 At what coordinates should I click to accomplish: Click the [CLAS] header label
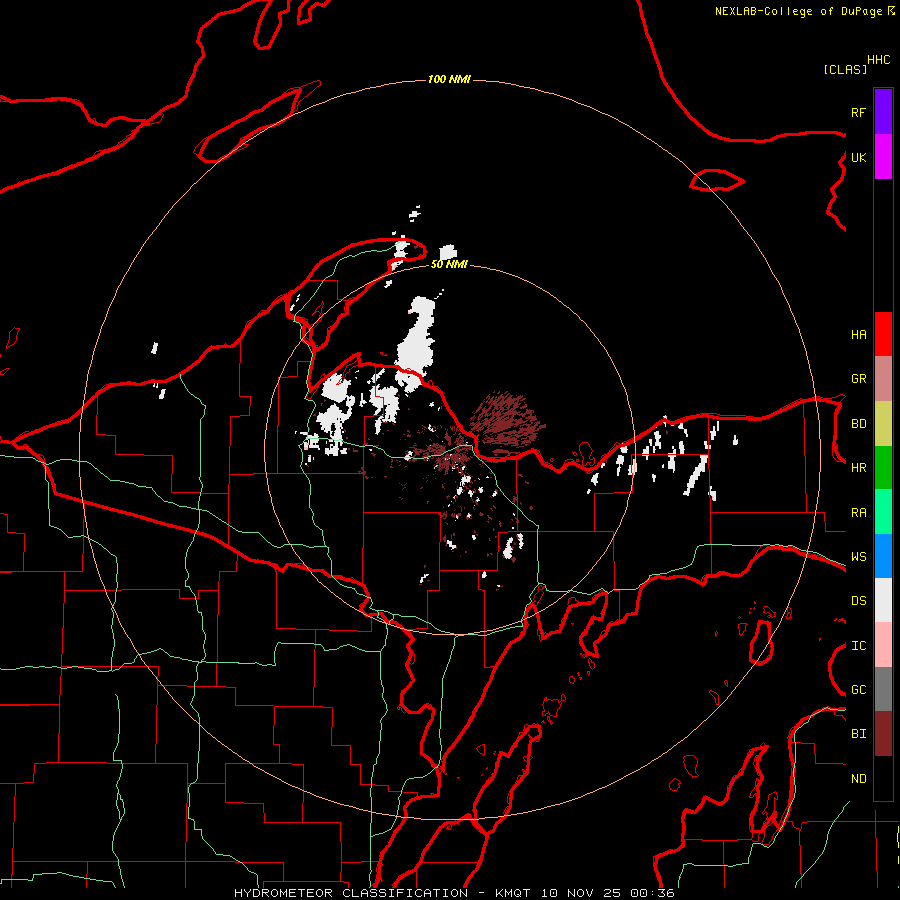point(844,69)
